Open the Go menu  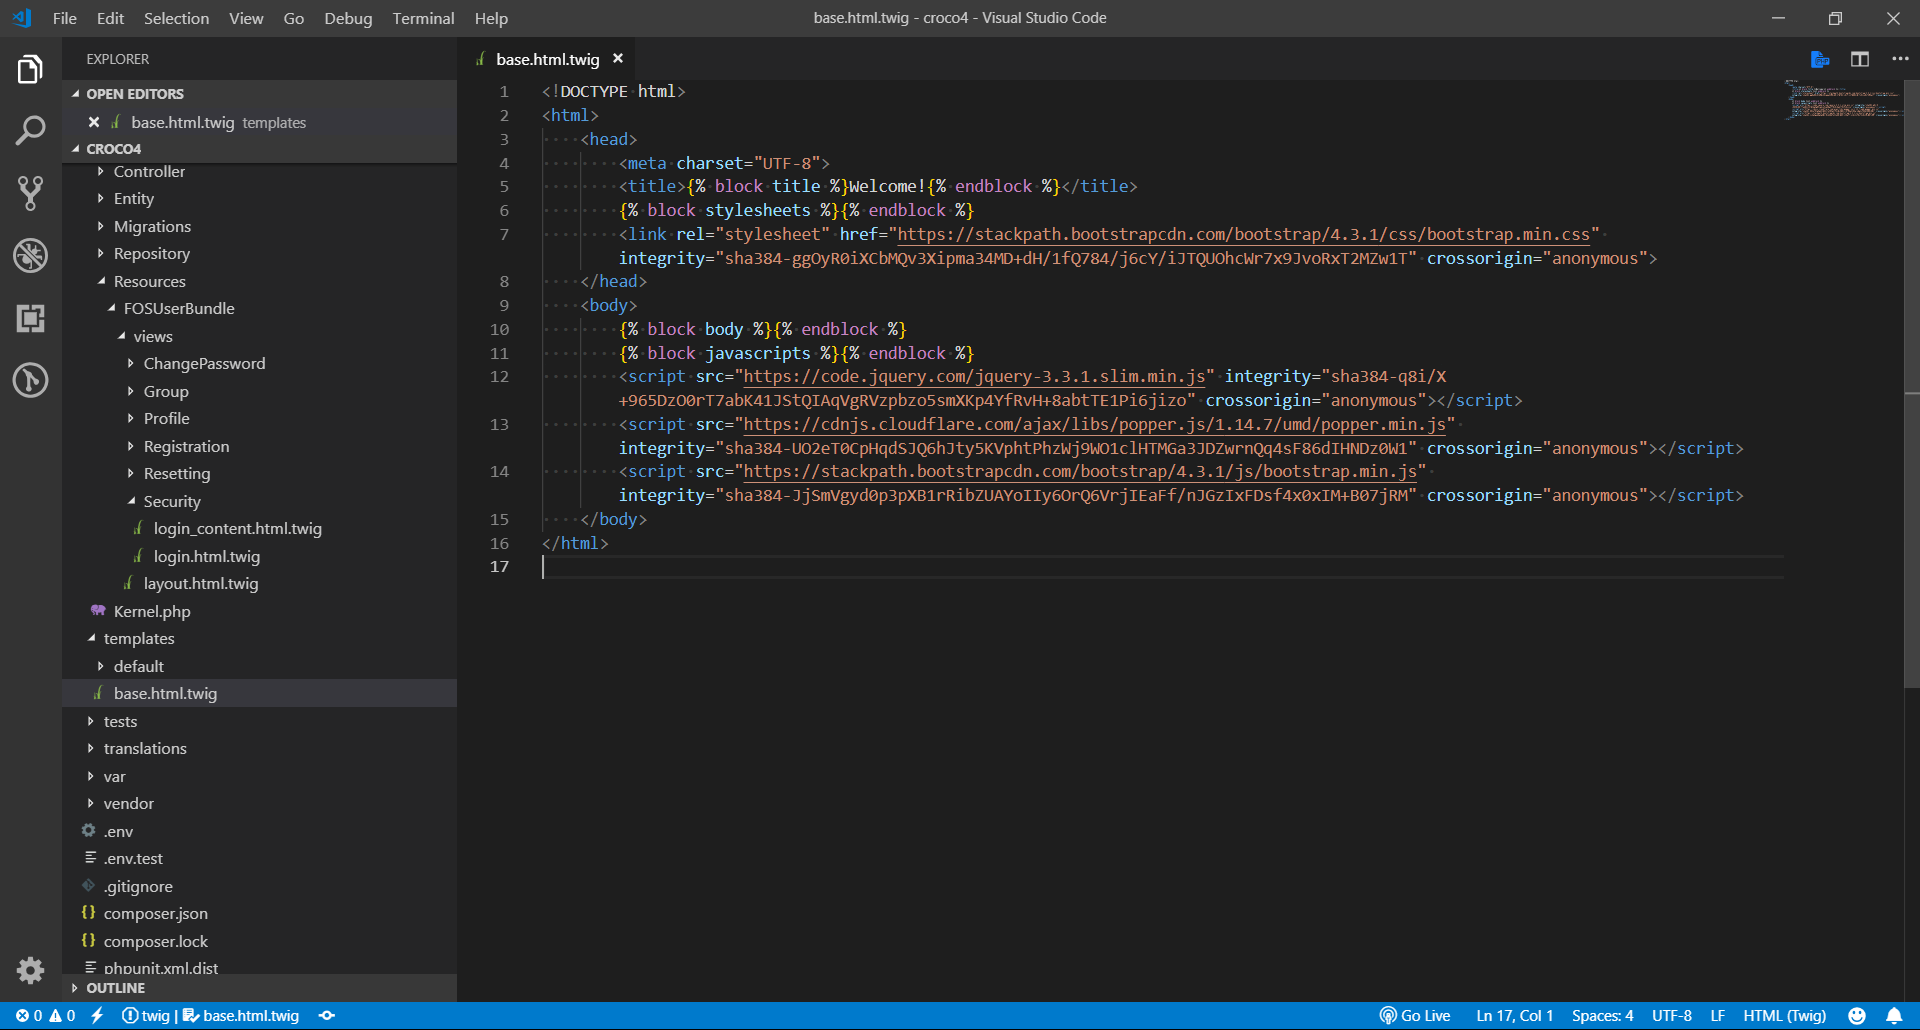pyautogui.click(x=293, y=18)
